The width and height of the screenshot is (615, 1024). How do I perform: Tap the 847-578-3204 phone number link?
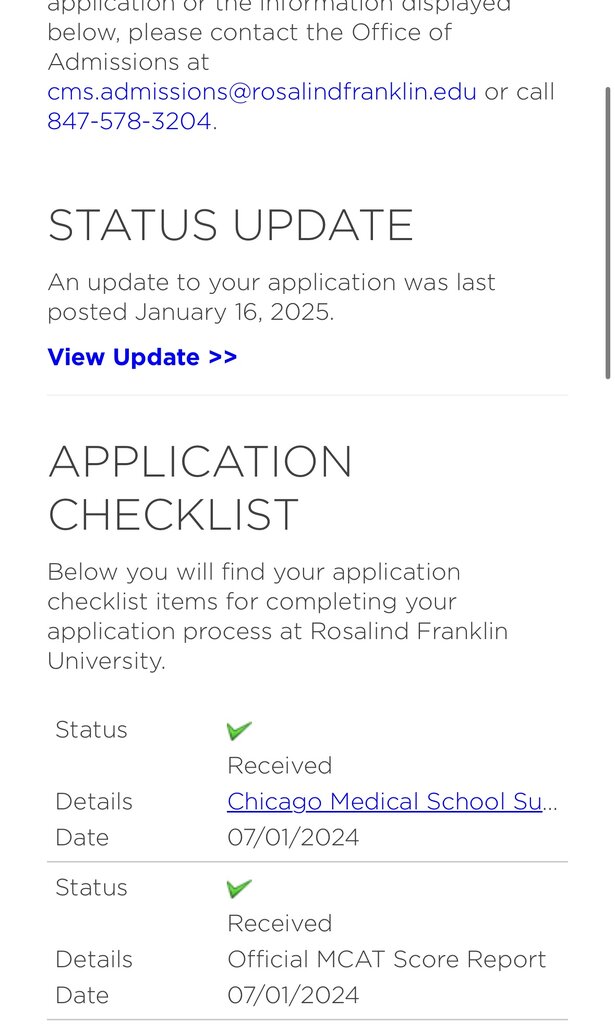(x=129, y=122)
